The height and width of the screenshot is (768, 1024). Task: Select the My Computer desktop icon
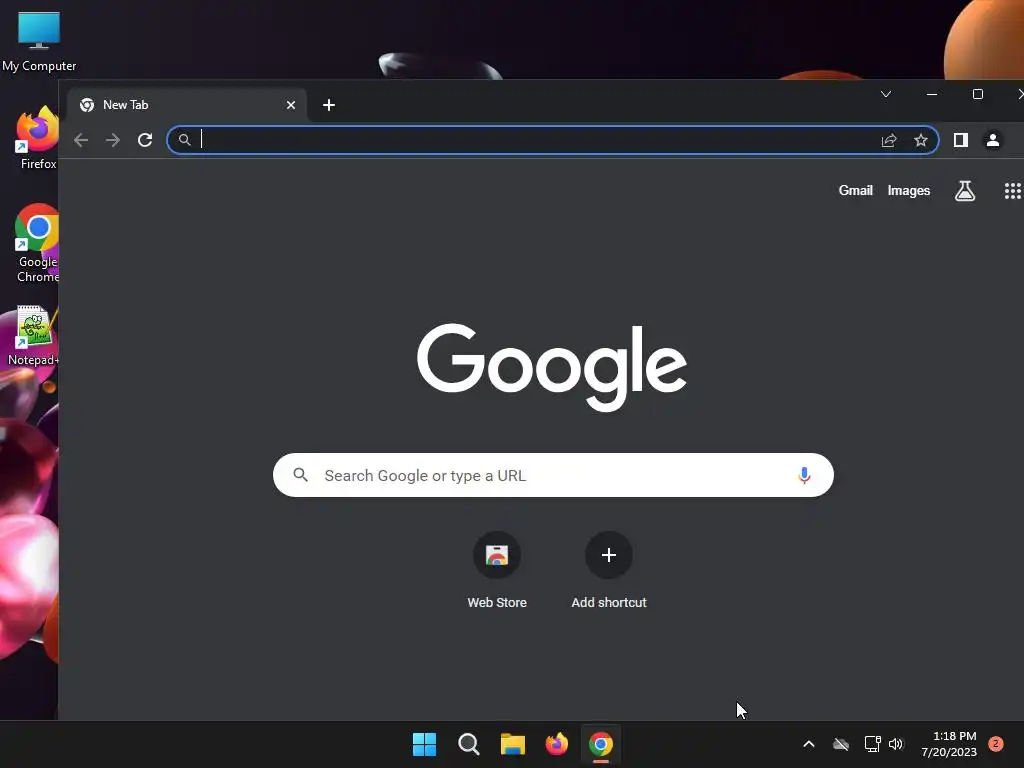click(39, 41)
